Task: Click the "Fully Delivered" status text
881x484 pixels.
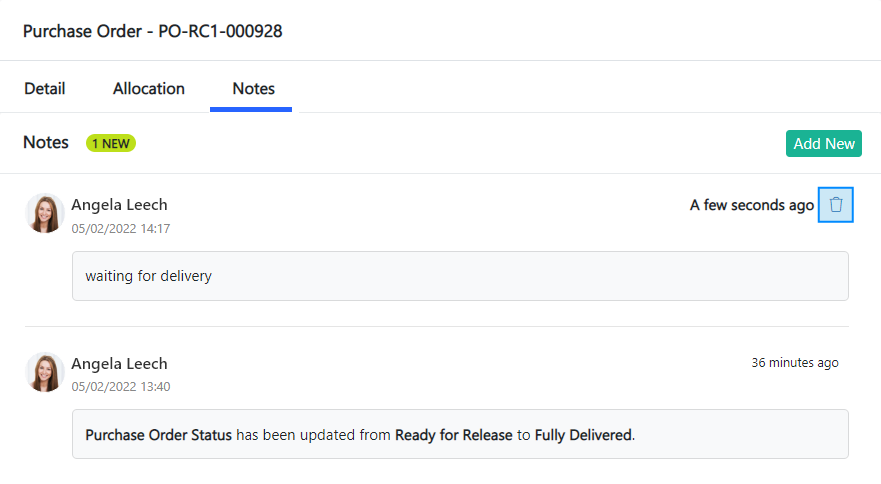Action: point(583,435)
